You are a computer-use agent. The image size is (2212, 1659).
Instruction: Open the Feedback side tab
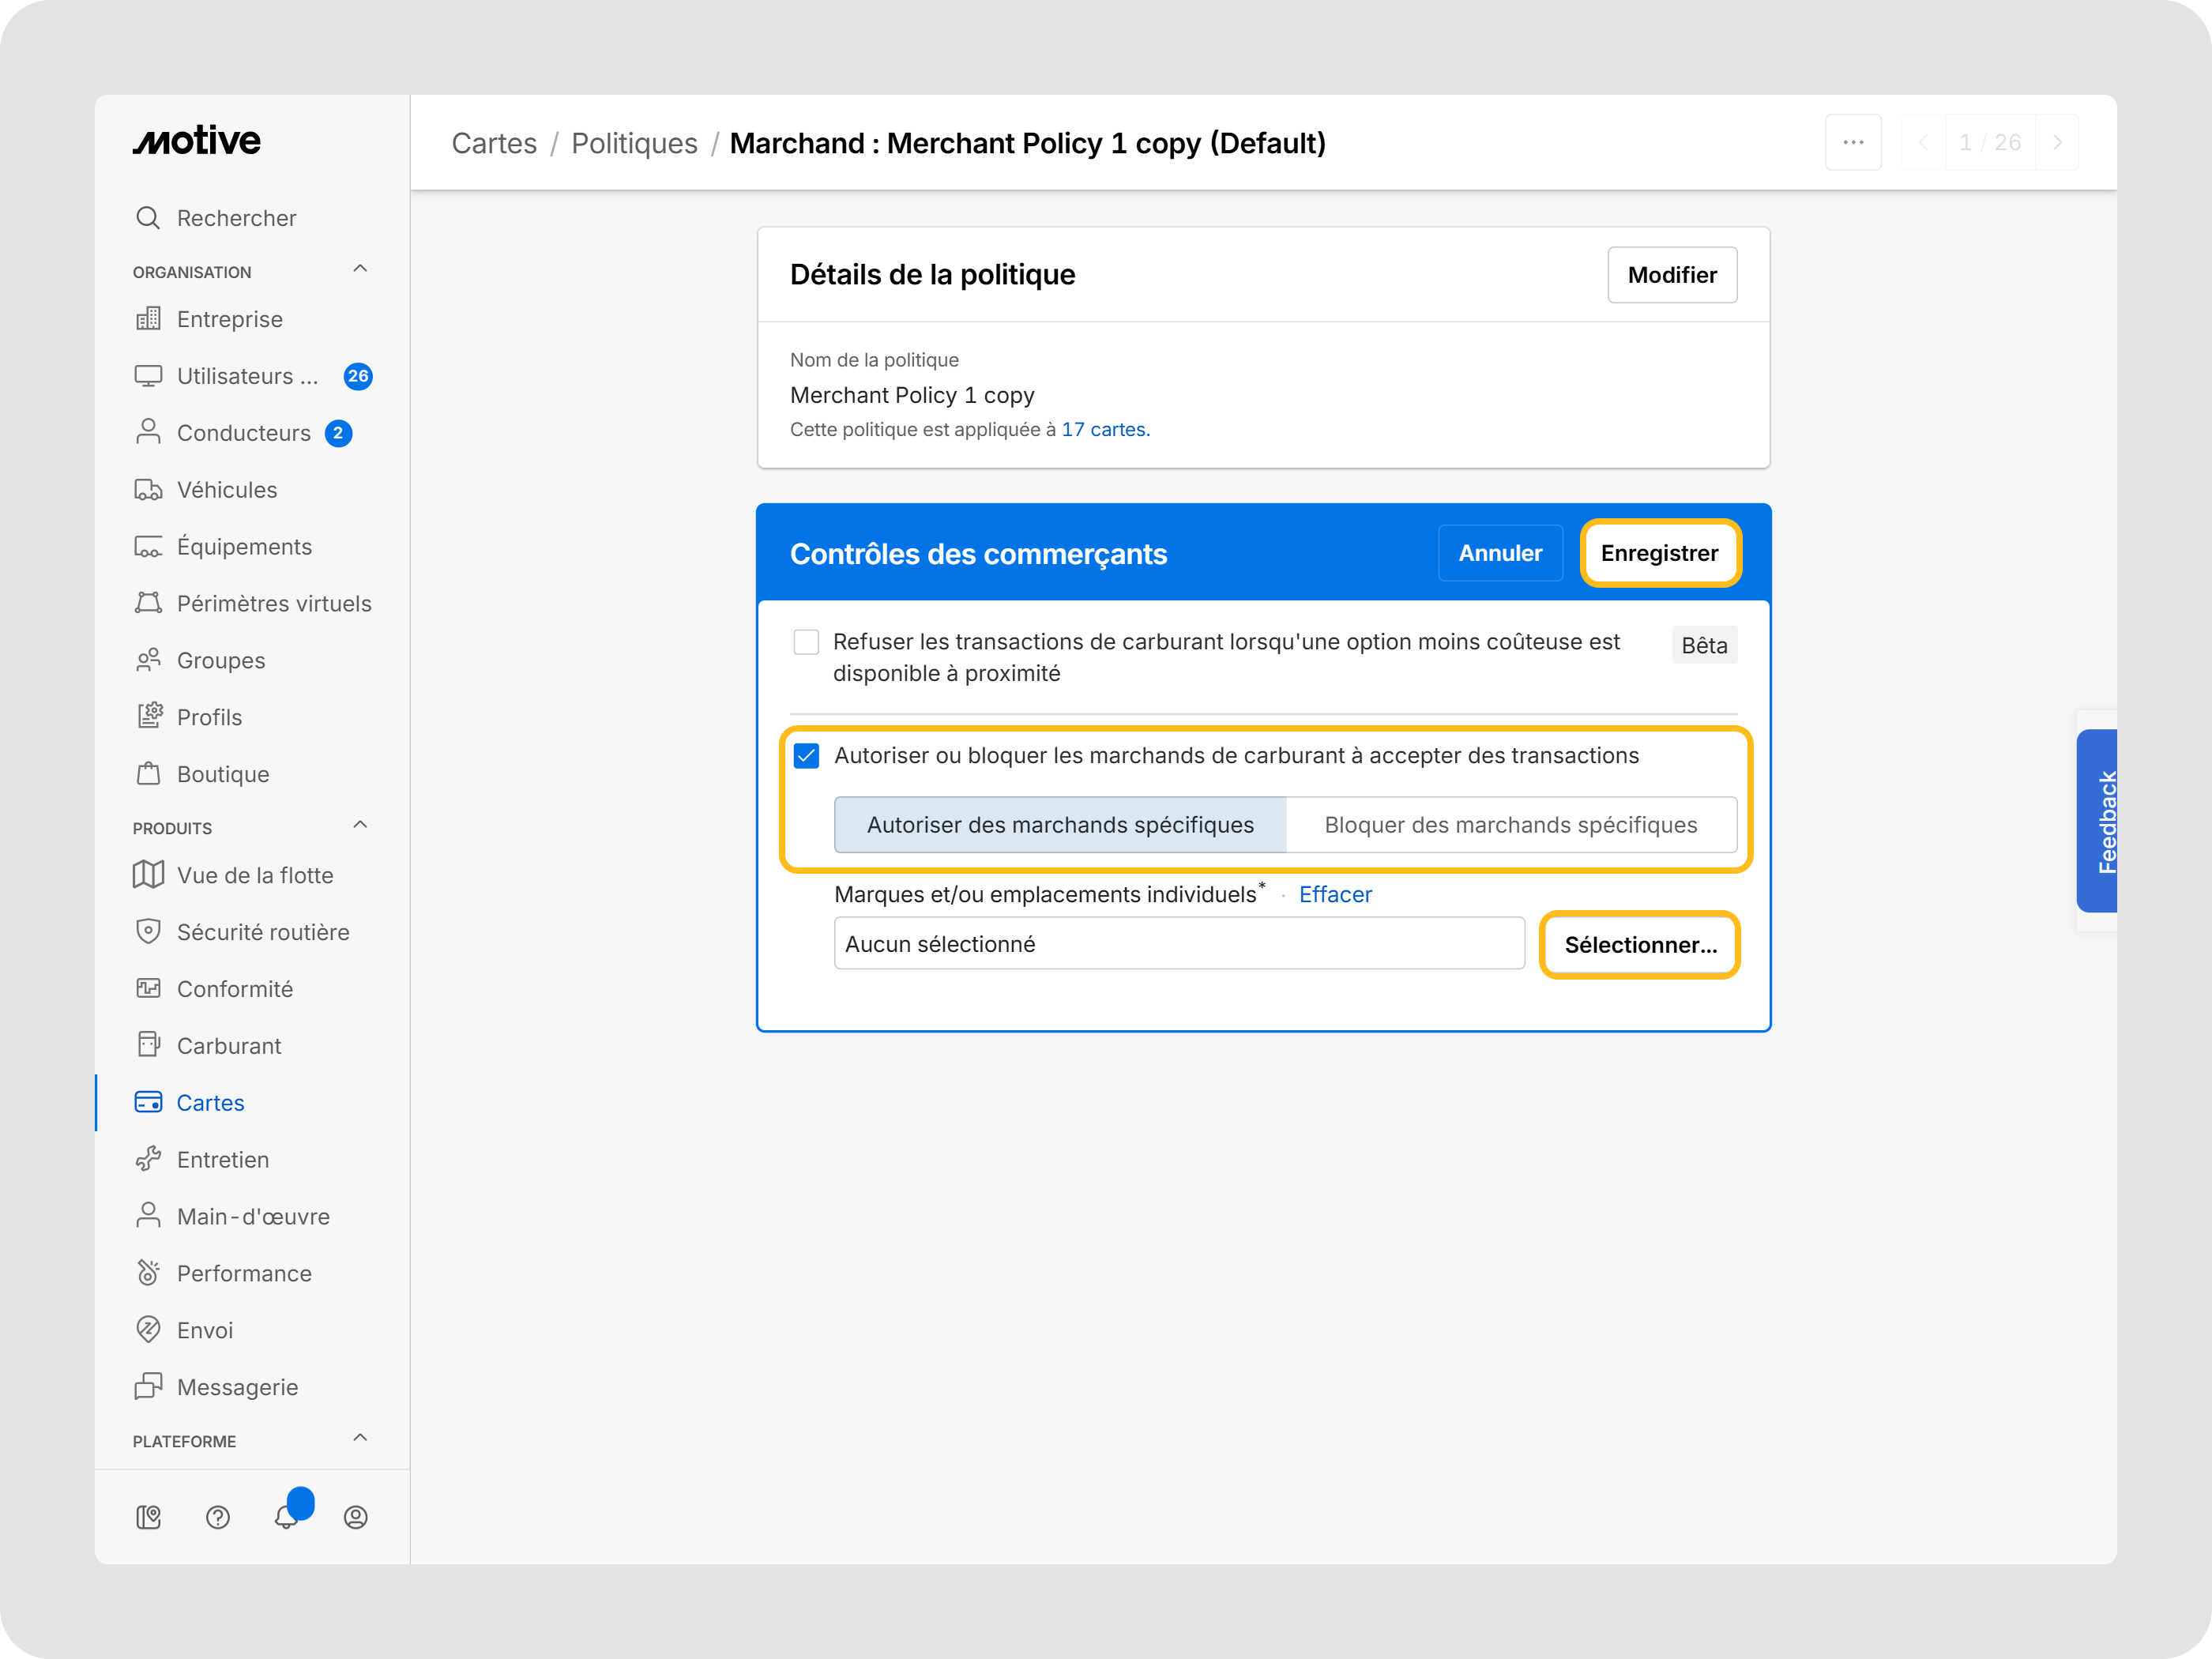[2097, 821]
